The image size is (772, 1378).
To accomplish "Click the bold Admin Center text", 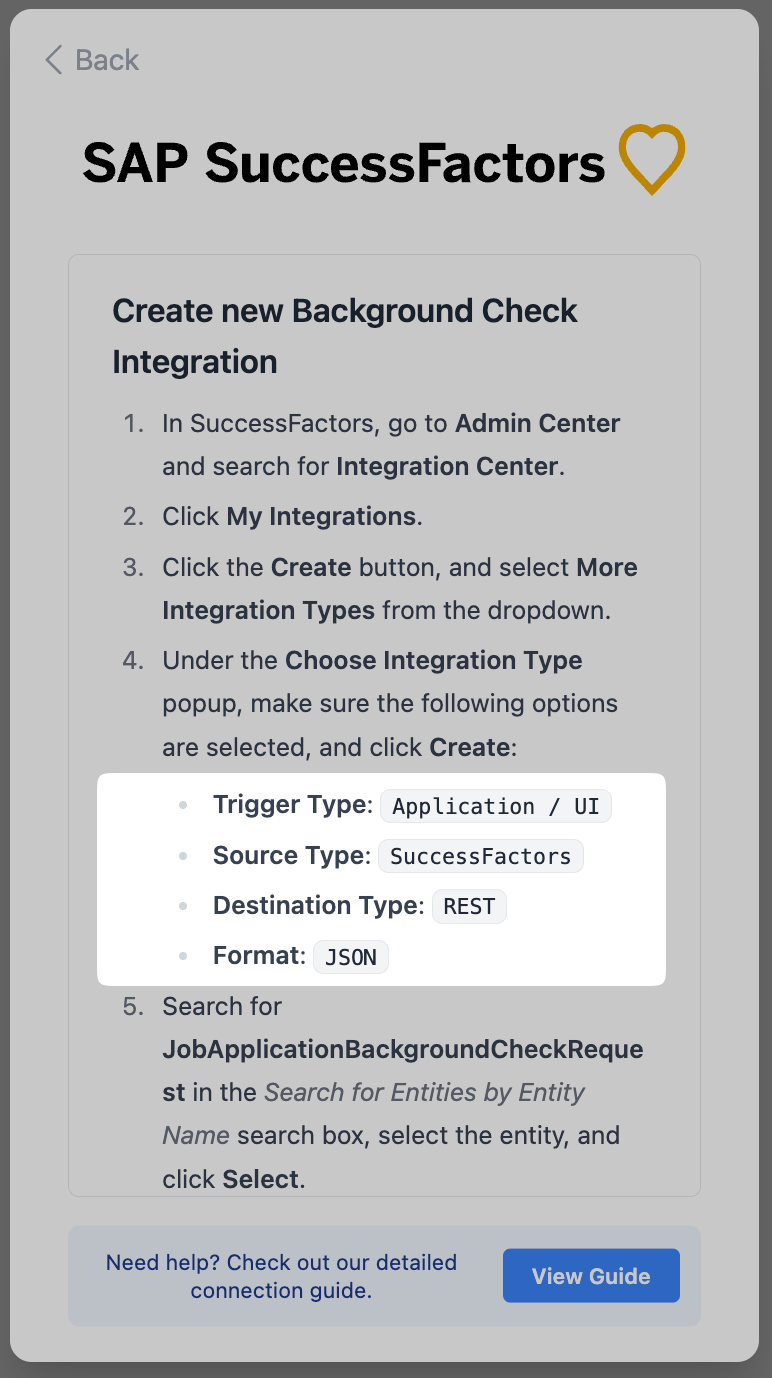I will 537,423.
